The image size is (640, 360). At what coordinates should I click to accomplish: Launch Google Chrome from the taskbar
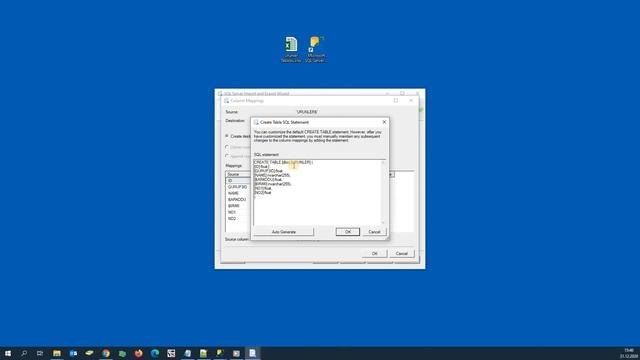(x=106, y=353)
